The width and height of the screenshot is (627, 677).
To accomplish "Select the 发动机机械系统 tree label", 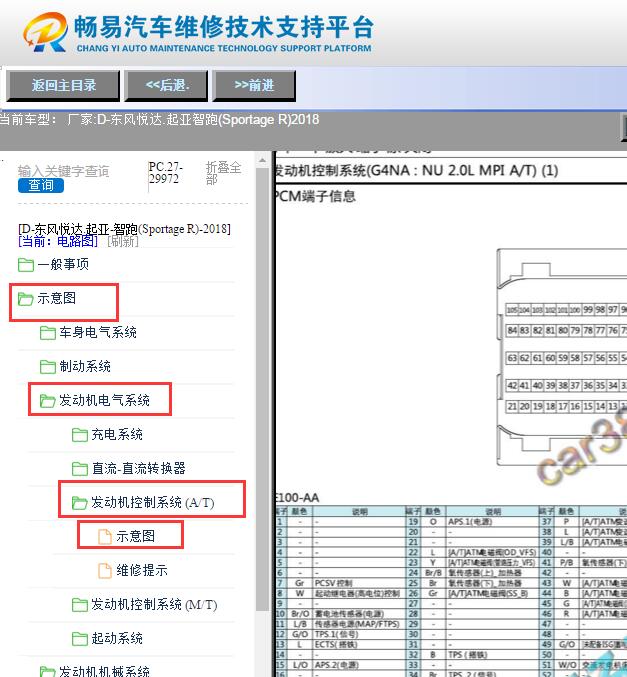I will coord(104,671).
